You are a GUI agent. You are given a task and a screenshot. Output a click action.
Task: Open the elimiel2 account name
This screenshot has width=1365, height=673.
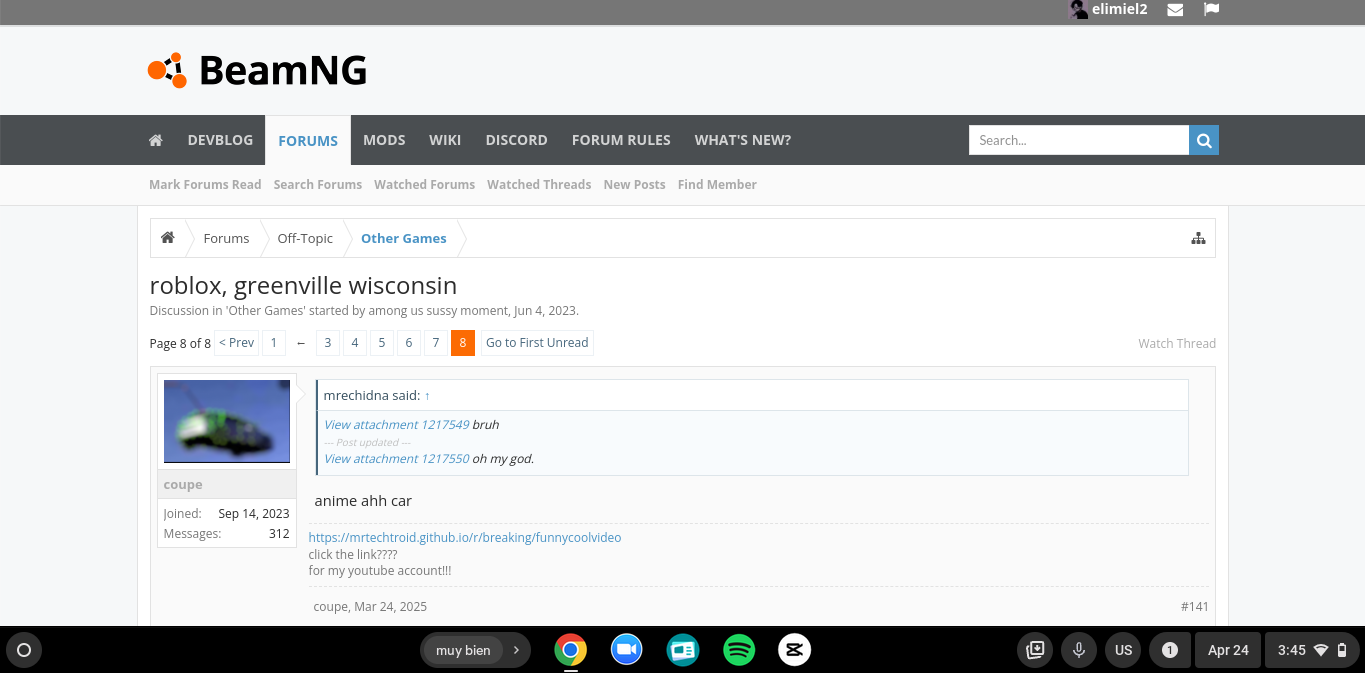pyautogui.click(x=1119, y=9)
